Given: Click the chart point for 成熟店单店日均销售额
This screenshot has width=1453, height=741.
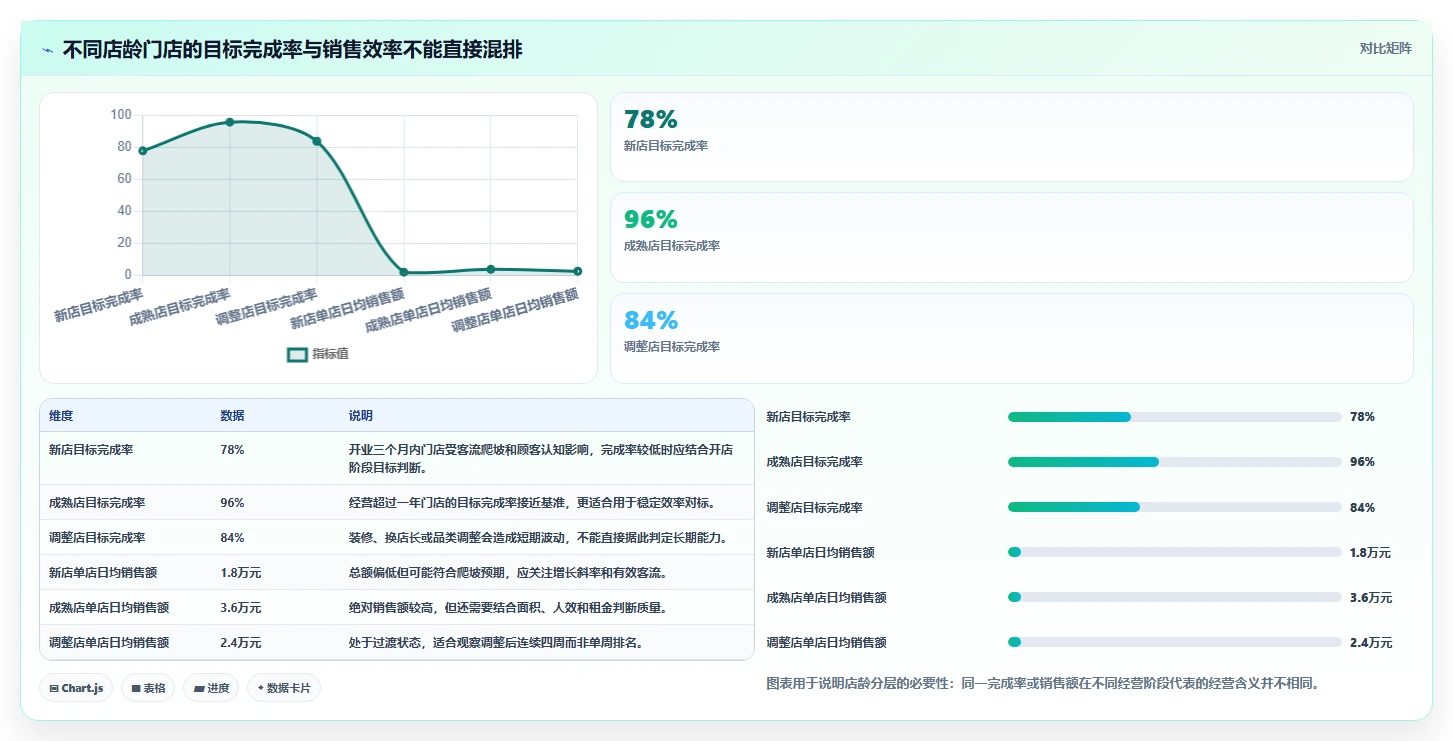Looking at the screenshot, I should click(x=491, y=269).
